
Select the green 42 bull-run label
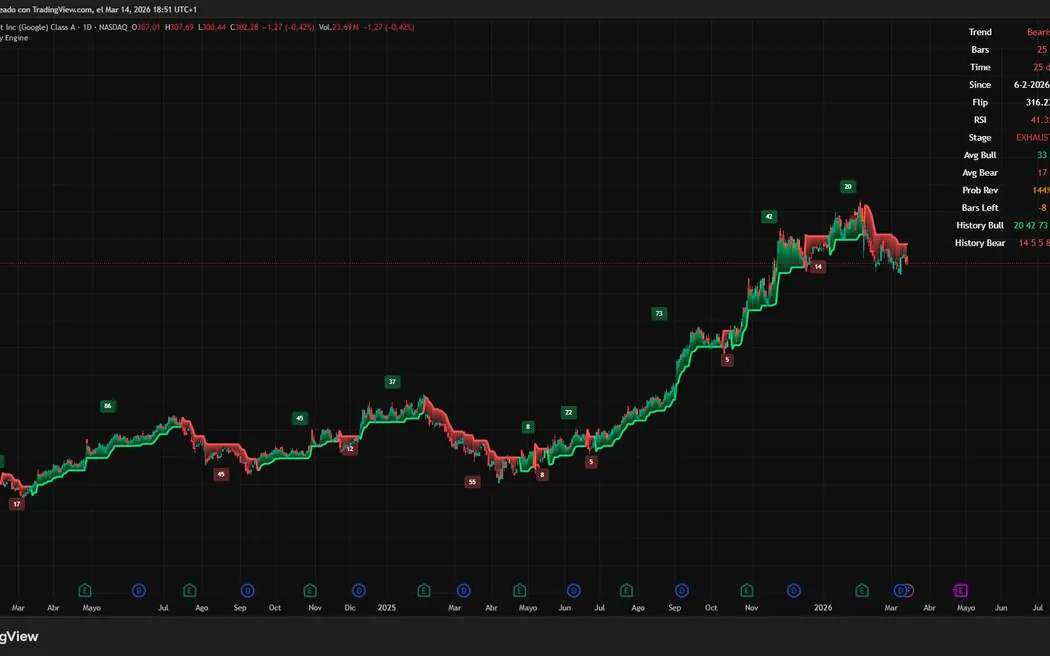pyautogui.click(x=769, y=216)
